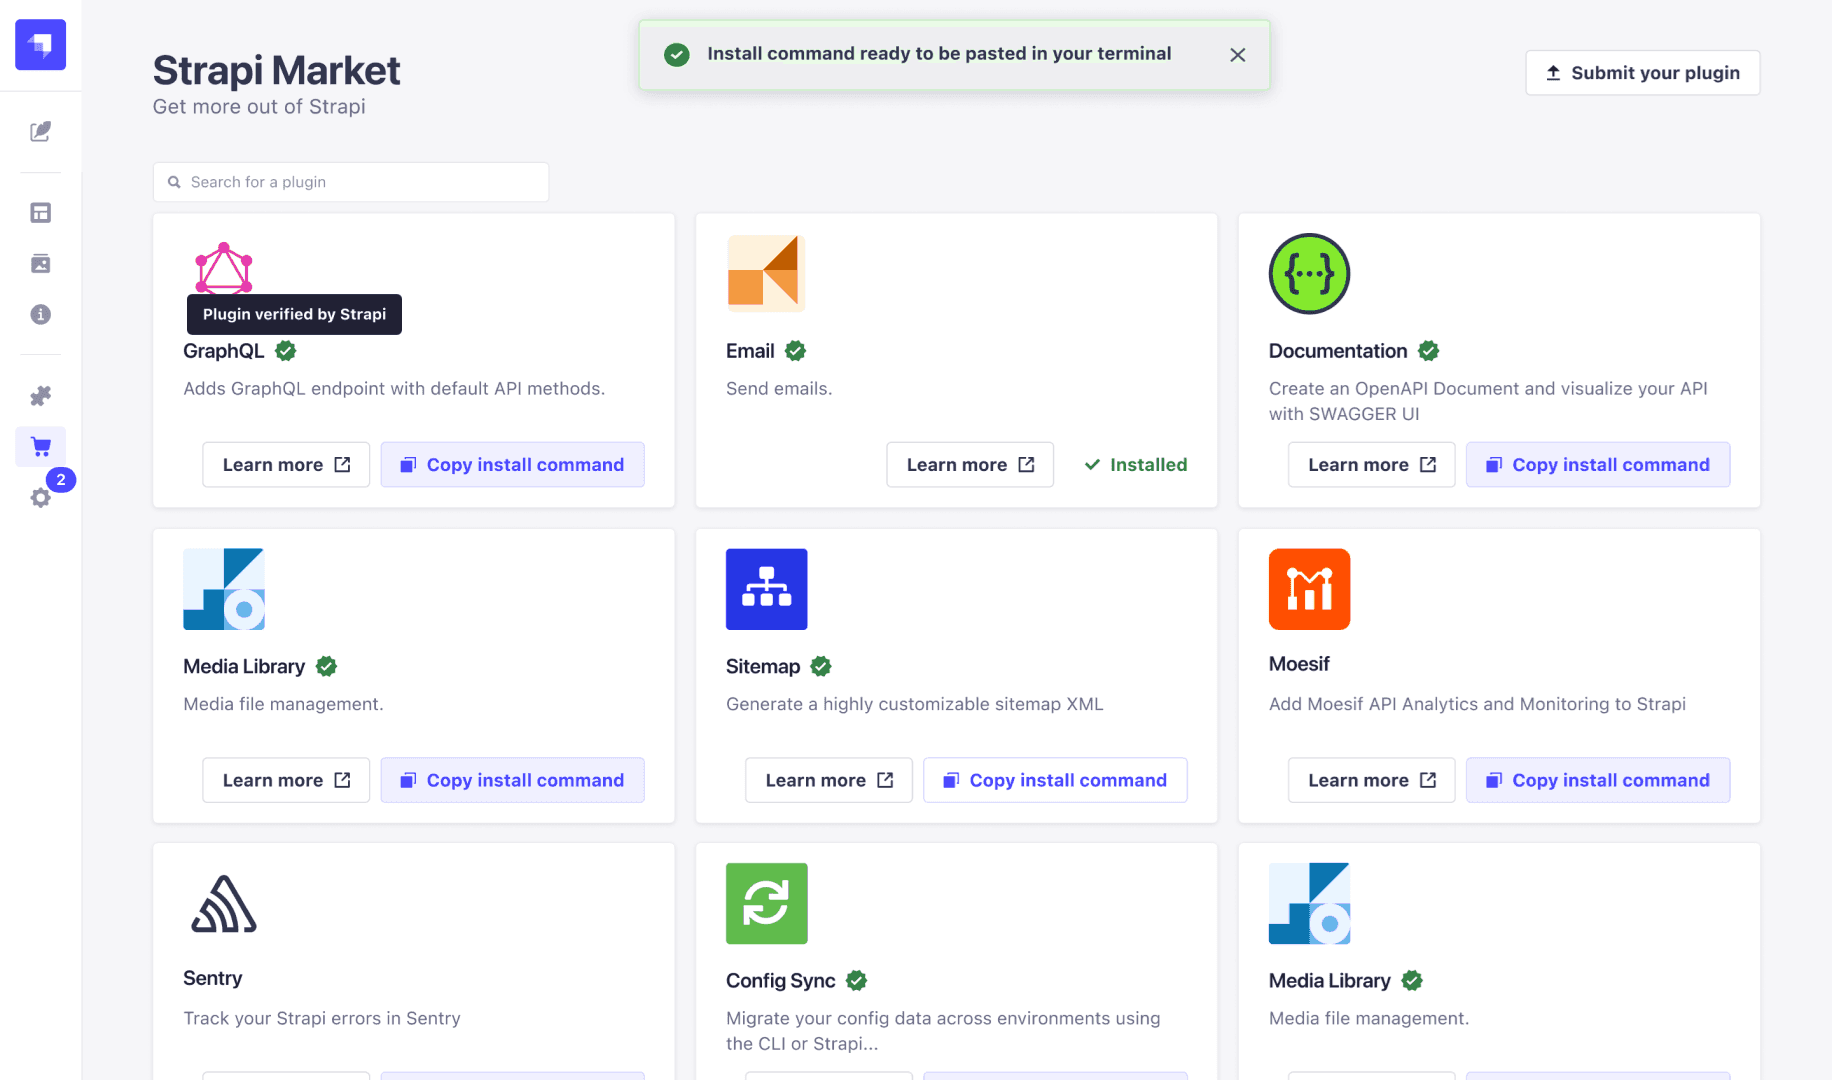Viewport: 1832px width, 1080px height.
Task: Click 'Generate a highly customizable sitemap XML' text
Action: [915, 704]
